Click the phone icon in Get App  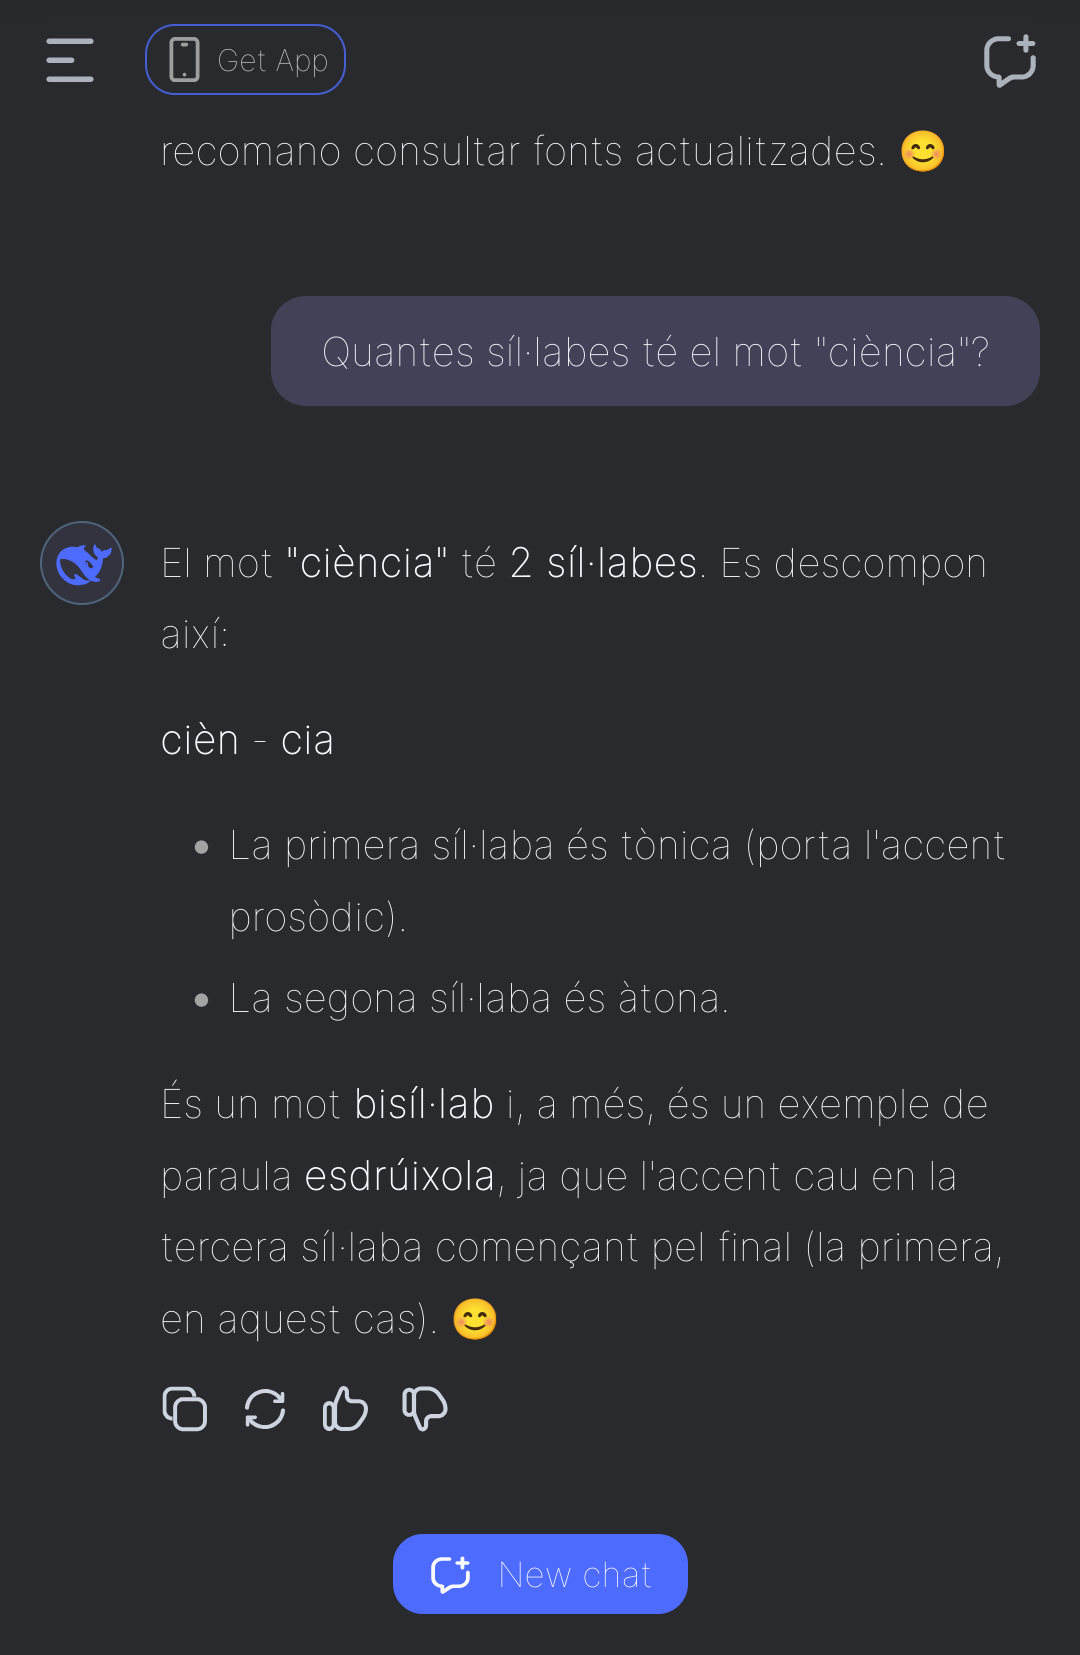[184, 60]
